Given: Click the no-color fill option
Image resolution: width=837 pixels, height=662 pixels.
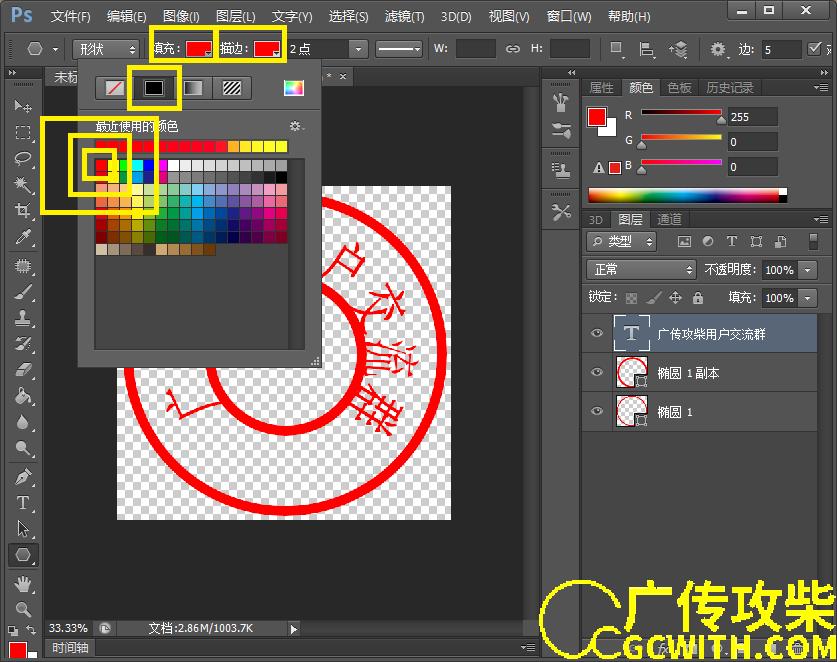Looking at the screenshot, I should [x=116, y=88].
